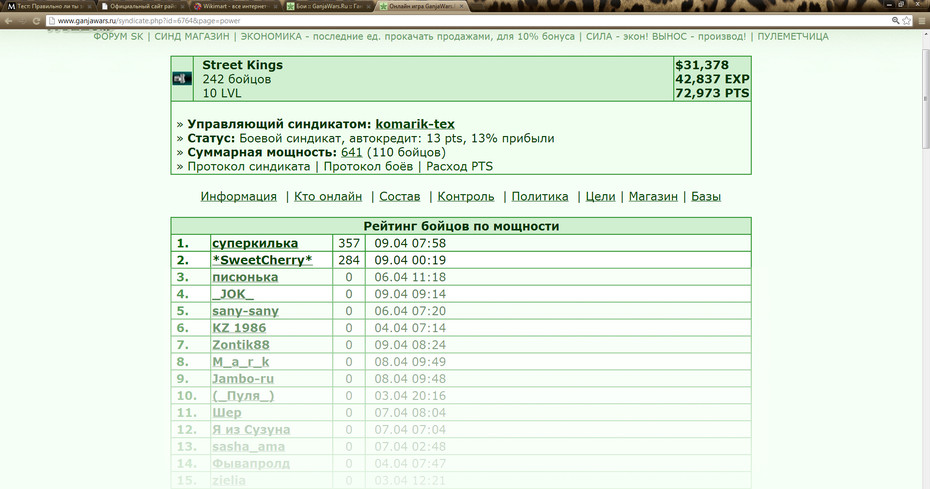Go back using browser back arrow
Screen dimensions: 930x489
coord(8,21)
